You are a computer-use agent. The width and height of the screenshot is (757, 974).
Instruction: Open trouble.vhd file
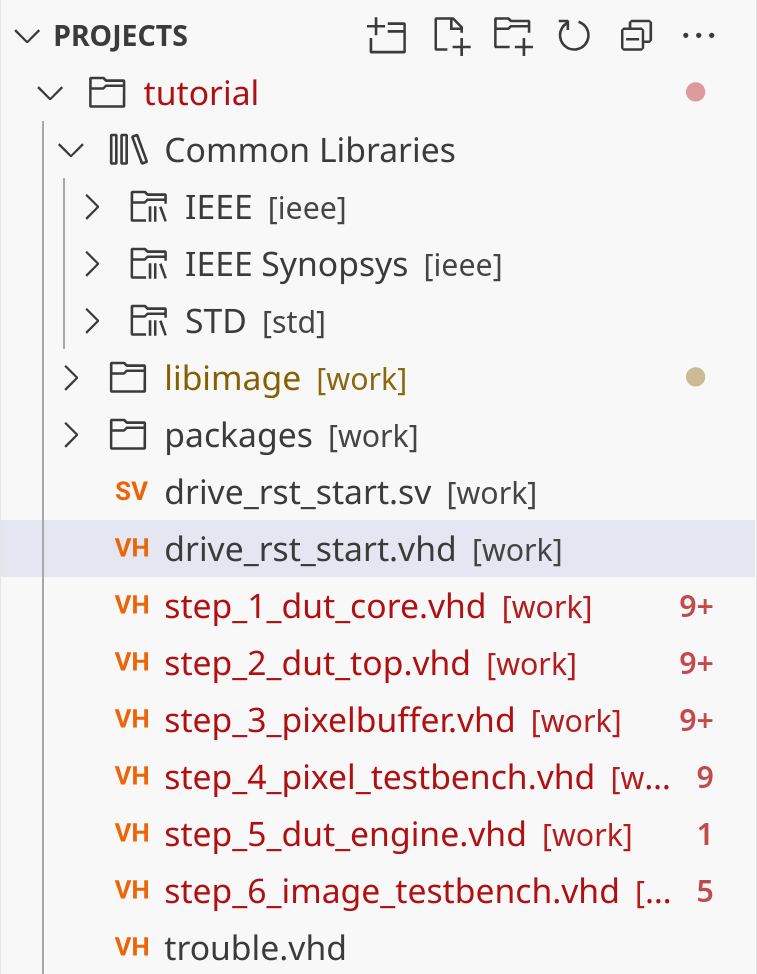coord(255,947)
